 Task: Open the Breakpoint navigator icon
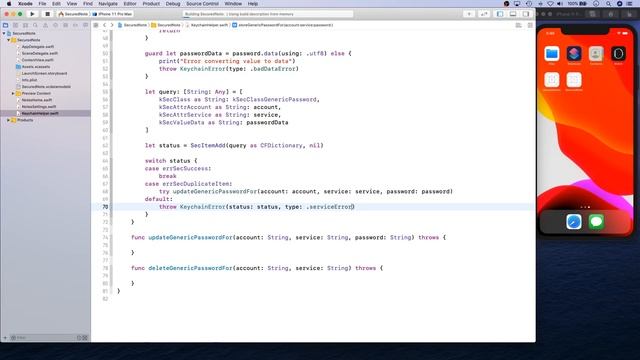pyautogui.click(x=76, y=25)
